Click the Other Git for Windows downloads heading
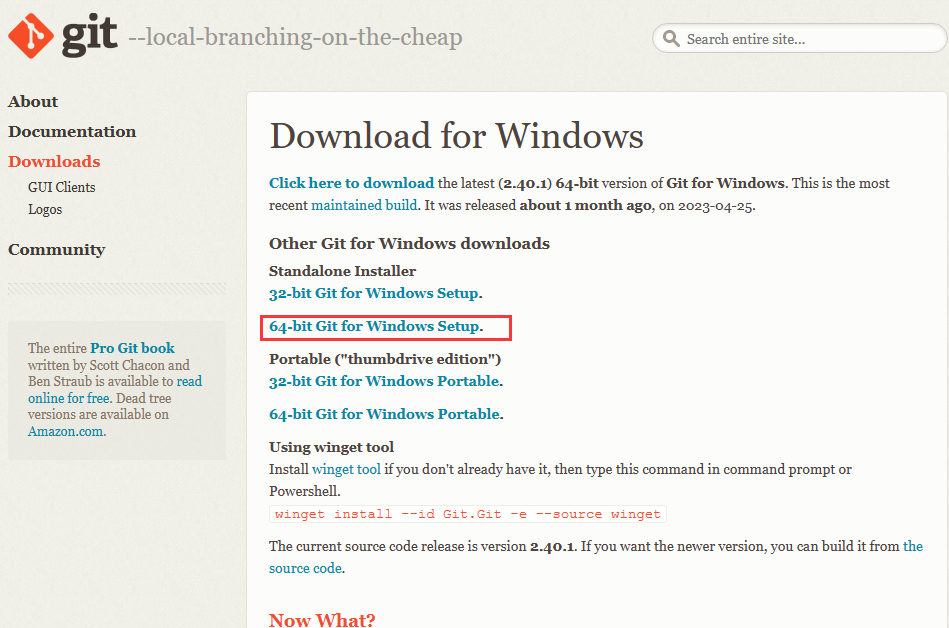949x628 pixels. coord(410,244)
